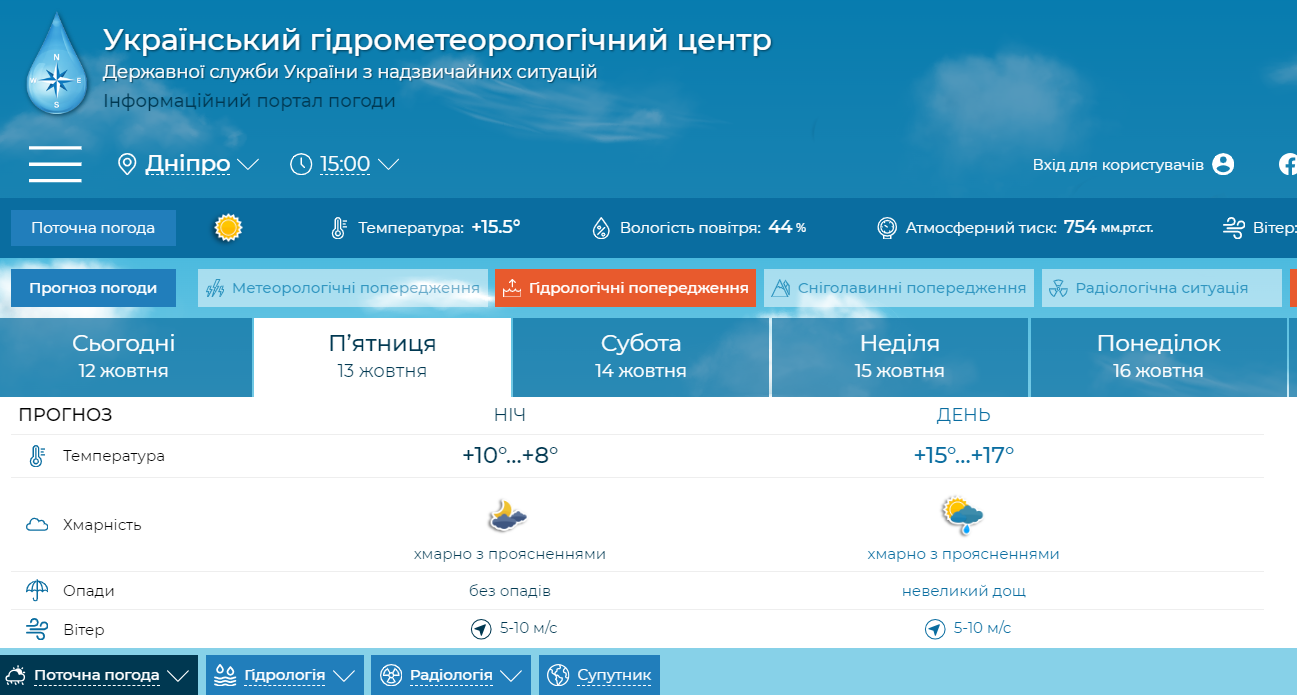Open Гідрологічні попередження warnings
The width and height of the screenshot is (1297, 695).
pyautogui.click(x=625, y=288)
